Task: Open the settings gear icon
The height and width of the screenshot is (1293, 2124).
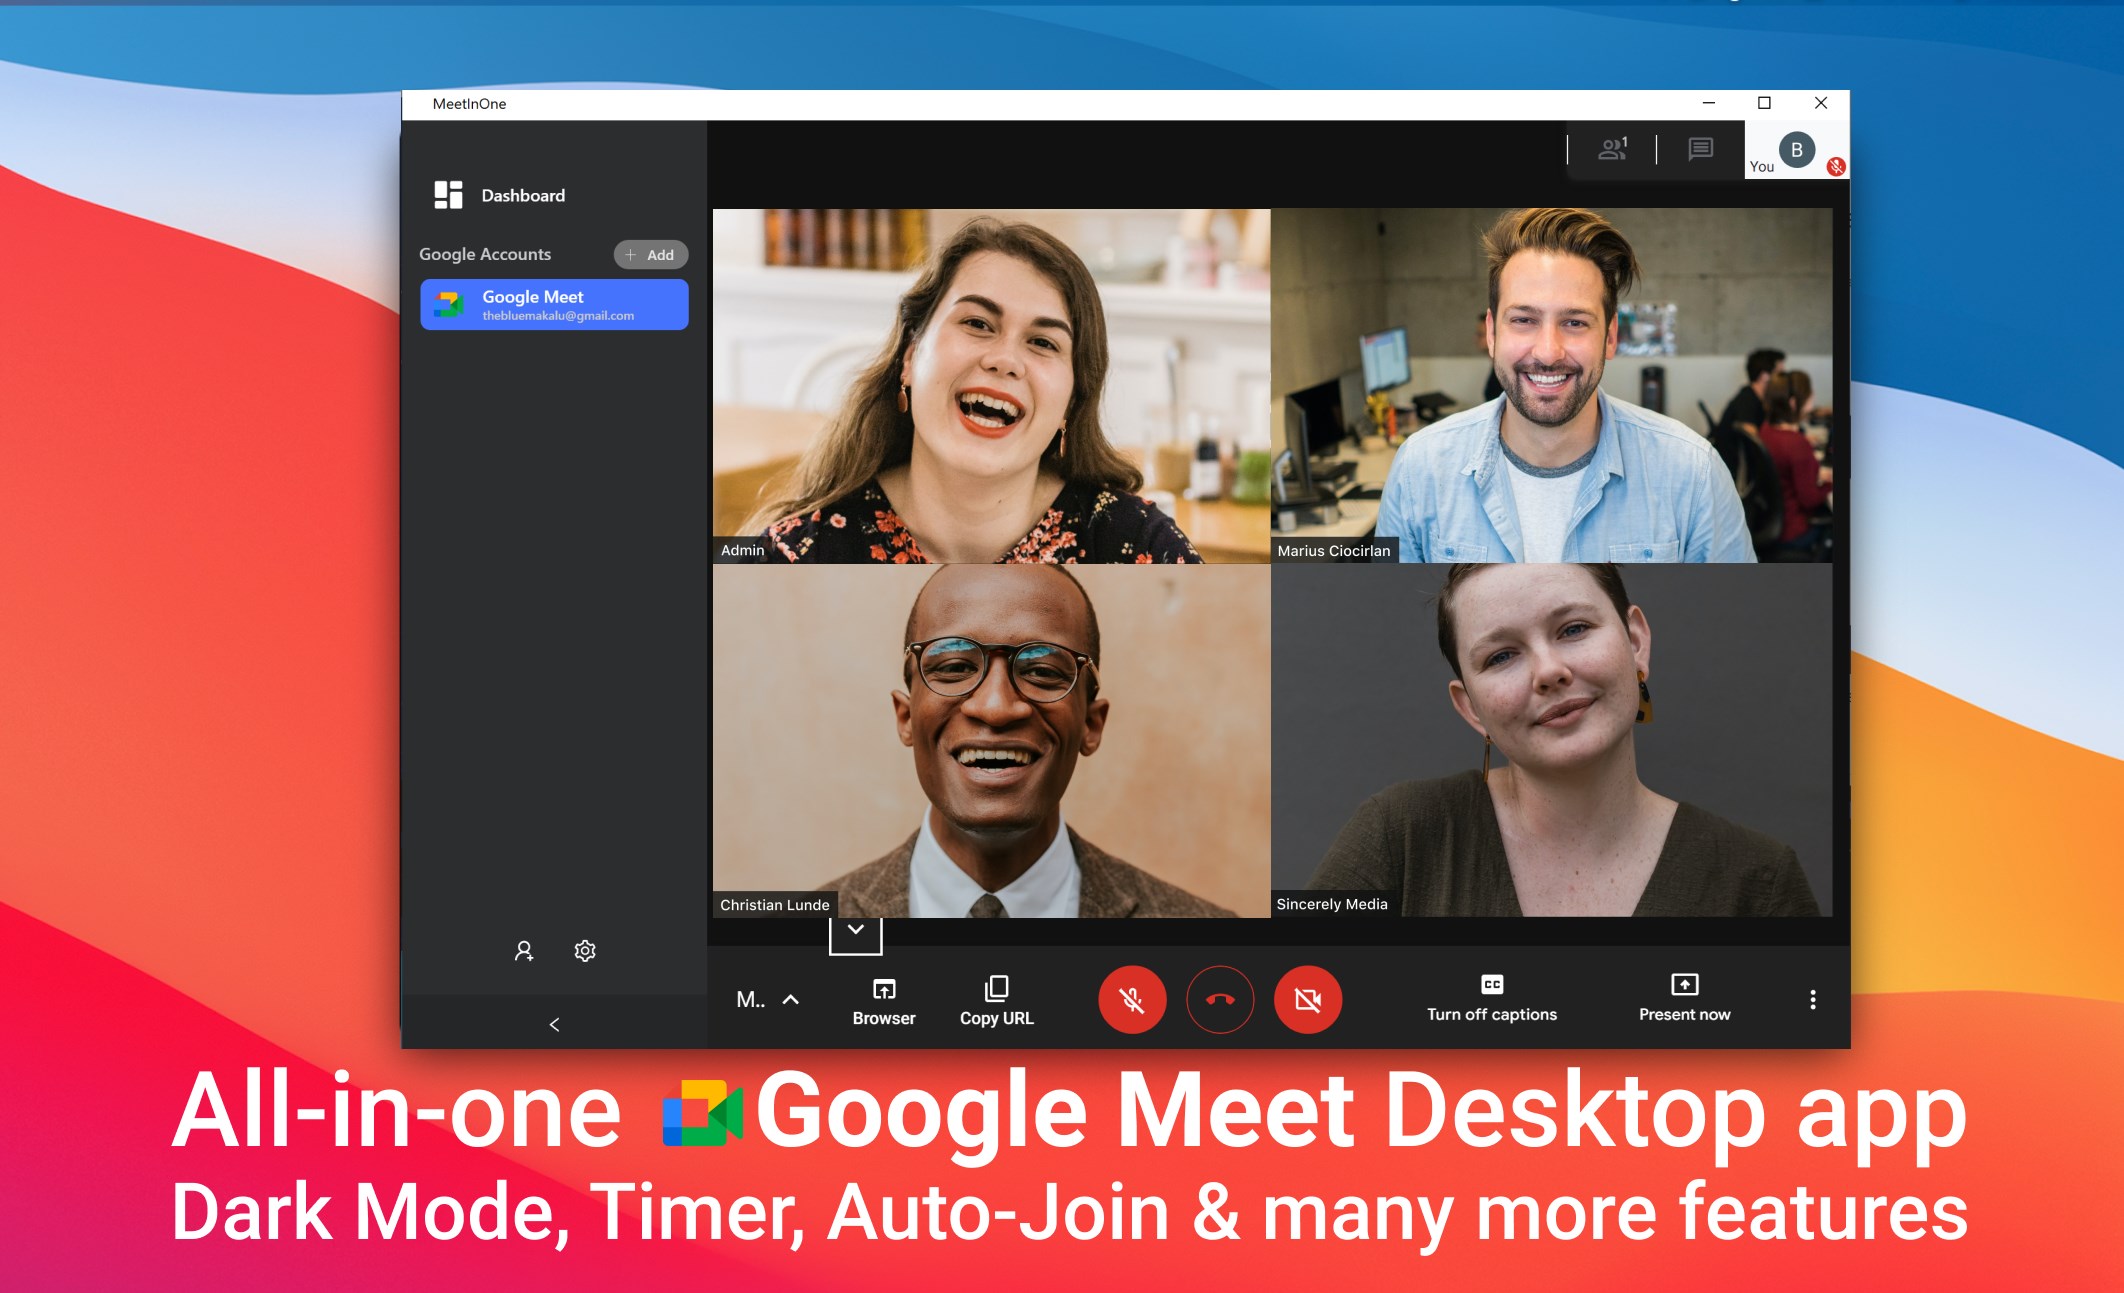Action: pos(585,951)
